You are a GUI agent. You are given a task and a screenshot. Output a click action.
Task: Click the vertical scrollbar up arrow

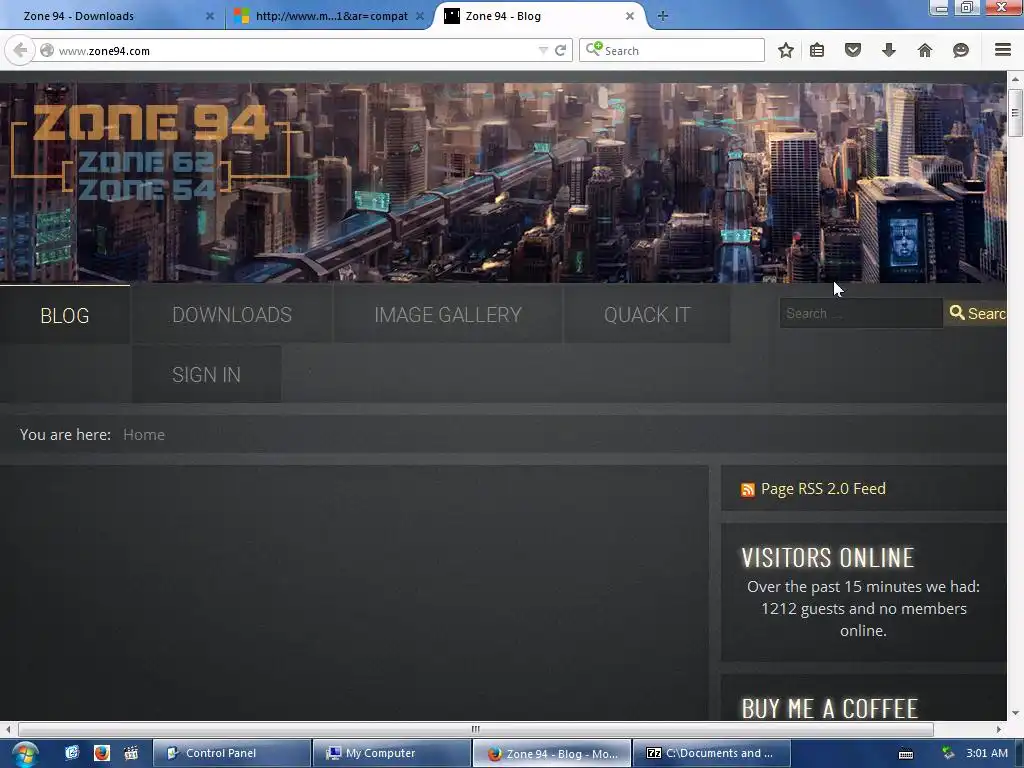point(1015,79)
